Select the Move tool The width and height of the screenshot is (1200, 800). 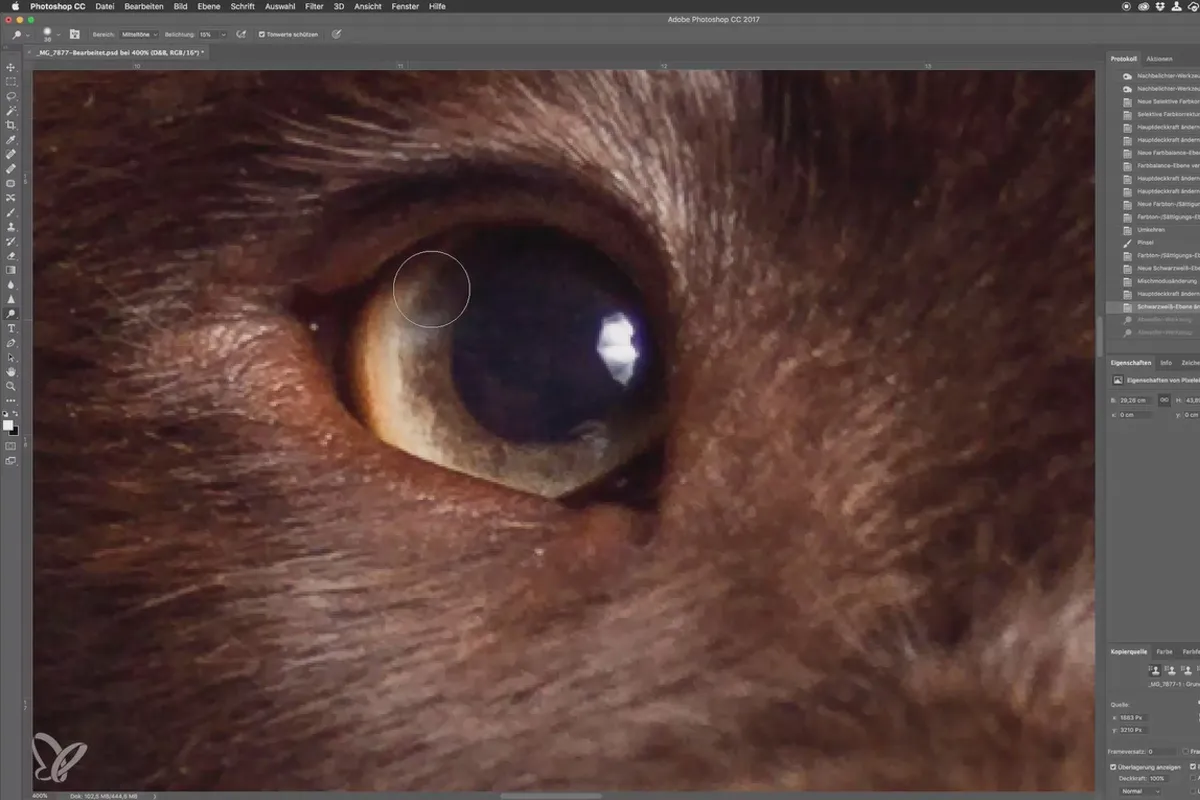[x=11, y=67]
